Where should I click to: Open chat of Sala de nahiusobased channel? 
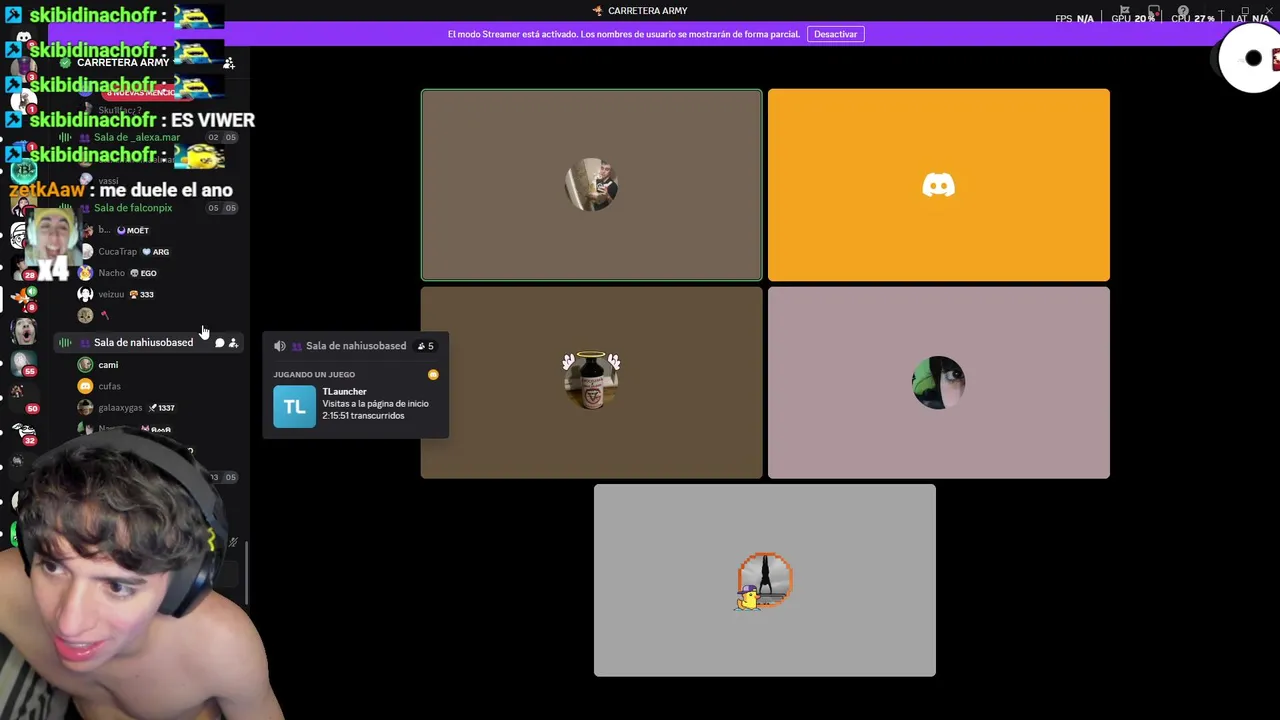[x=220, y=343]
